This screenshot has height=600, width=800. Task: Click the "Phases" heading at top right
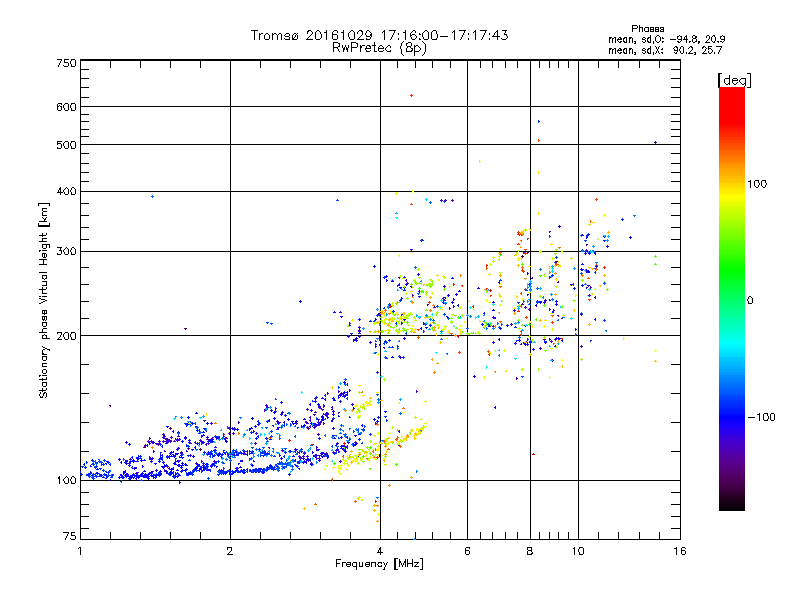pyautogui.click(x=647, y=29)
